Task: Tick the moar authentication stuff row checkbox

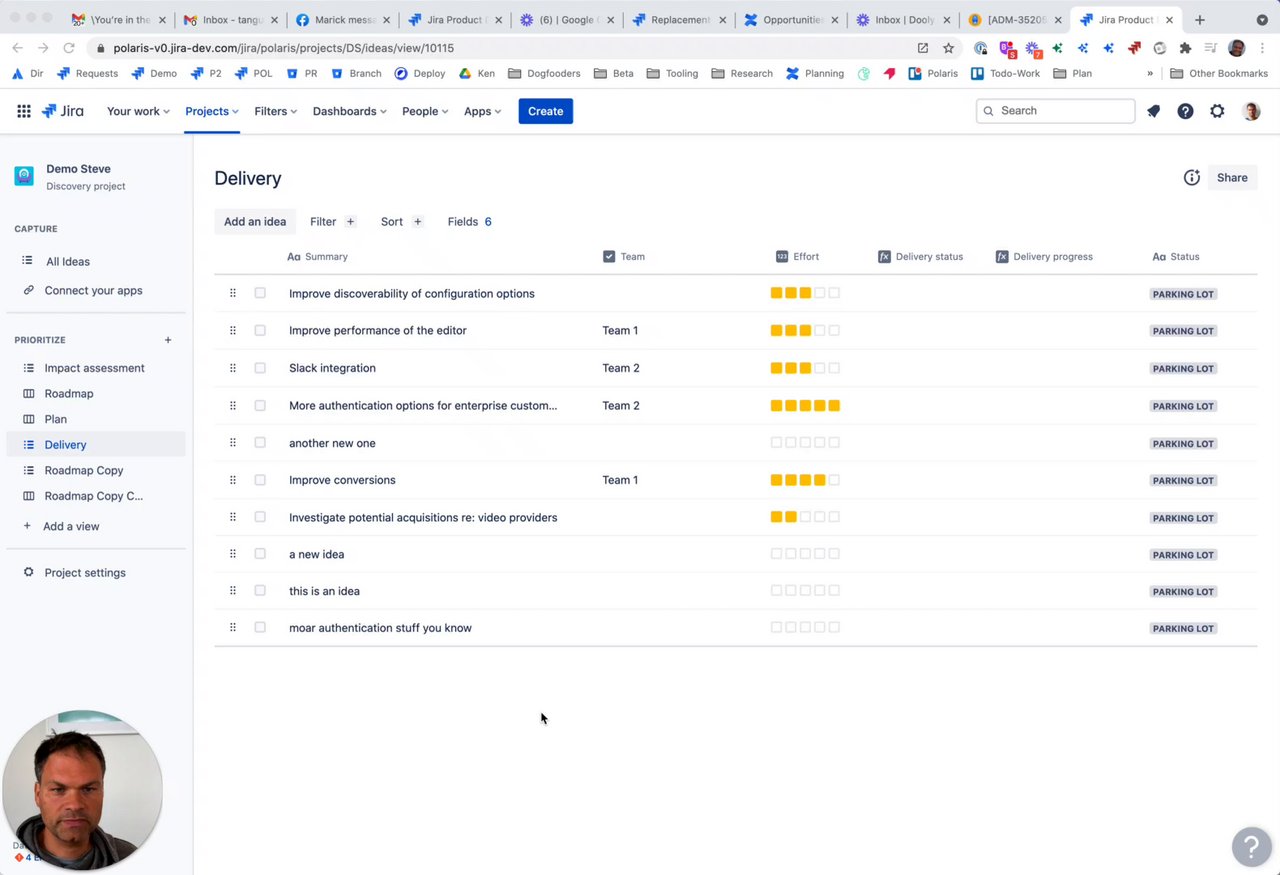Action: point(260,628)
